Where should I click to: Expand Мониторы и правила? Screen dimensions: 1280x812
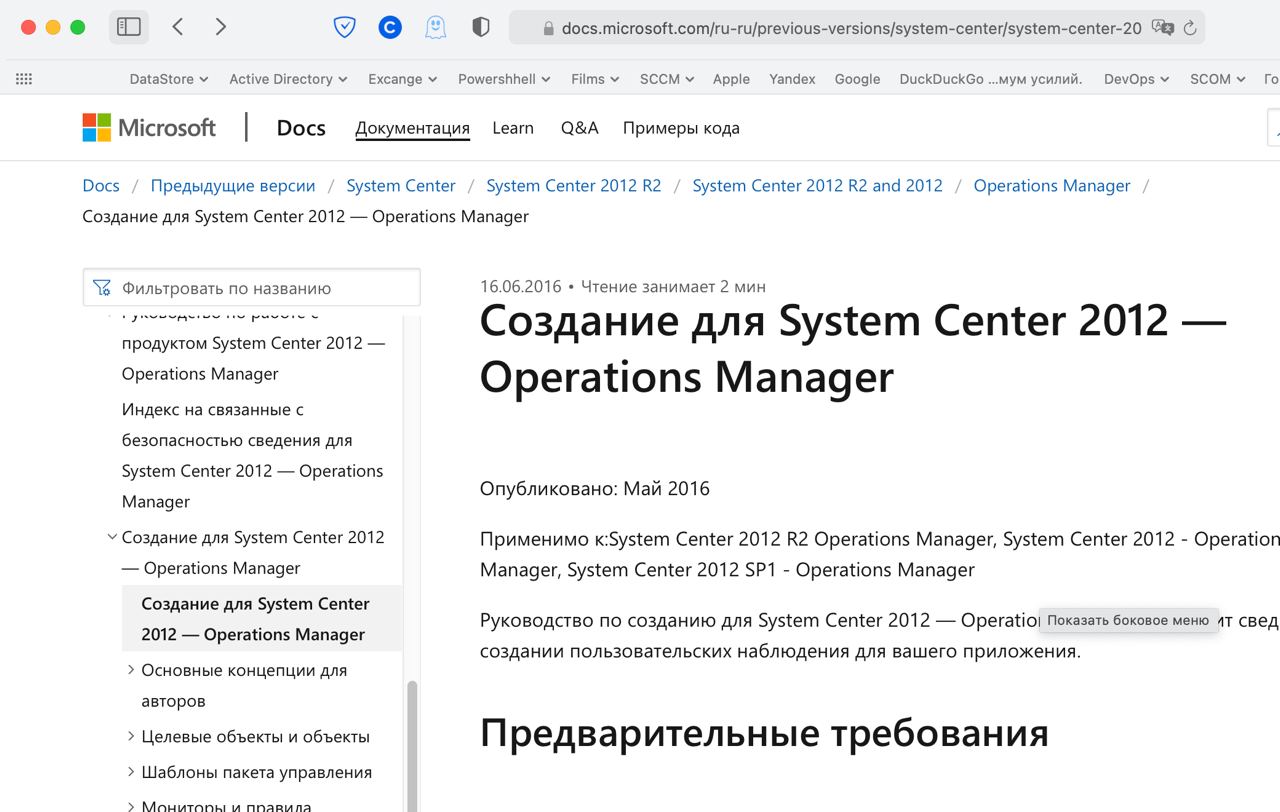coord(131,806)
